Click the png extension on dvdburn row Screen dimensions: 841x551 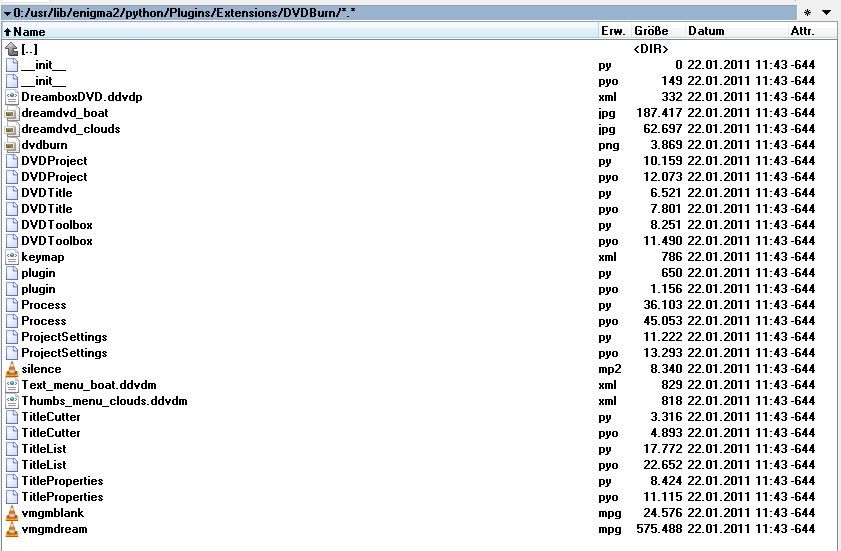pyautogui.click(x=609, y=145)
